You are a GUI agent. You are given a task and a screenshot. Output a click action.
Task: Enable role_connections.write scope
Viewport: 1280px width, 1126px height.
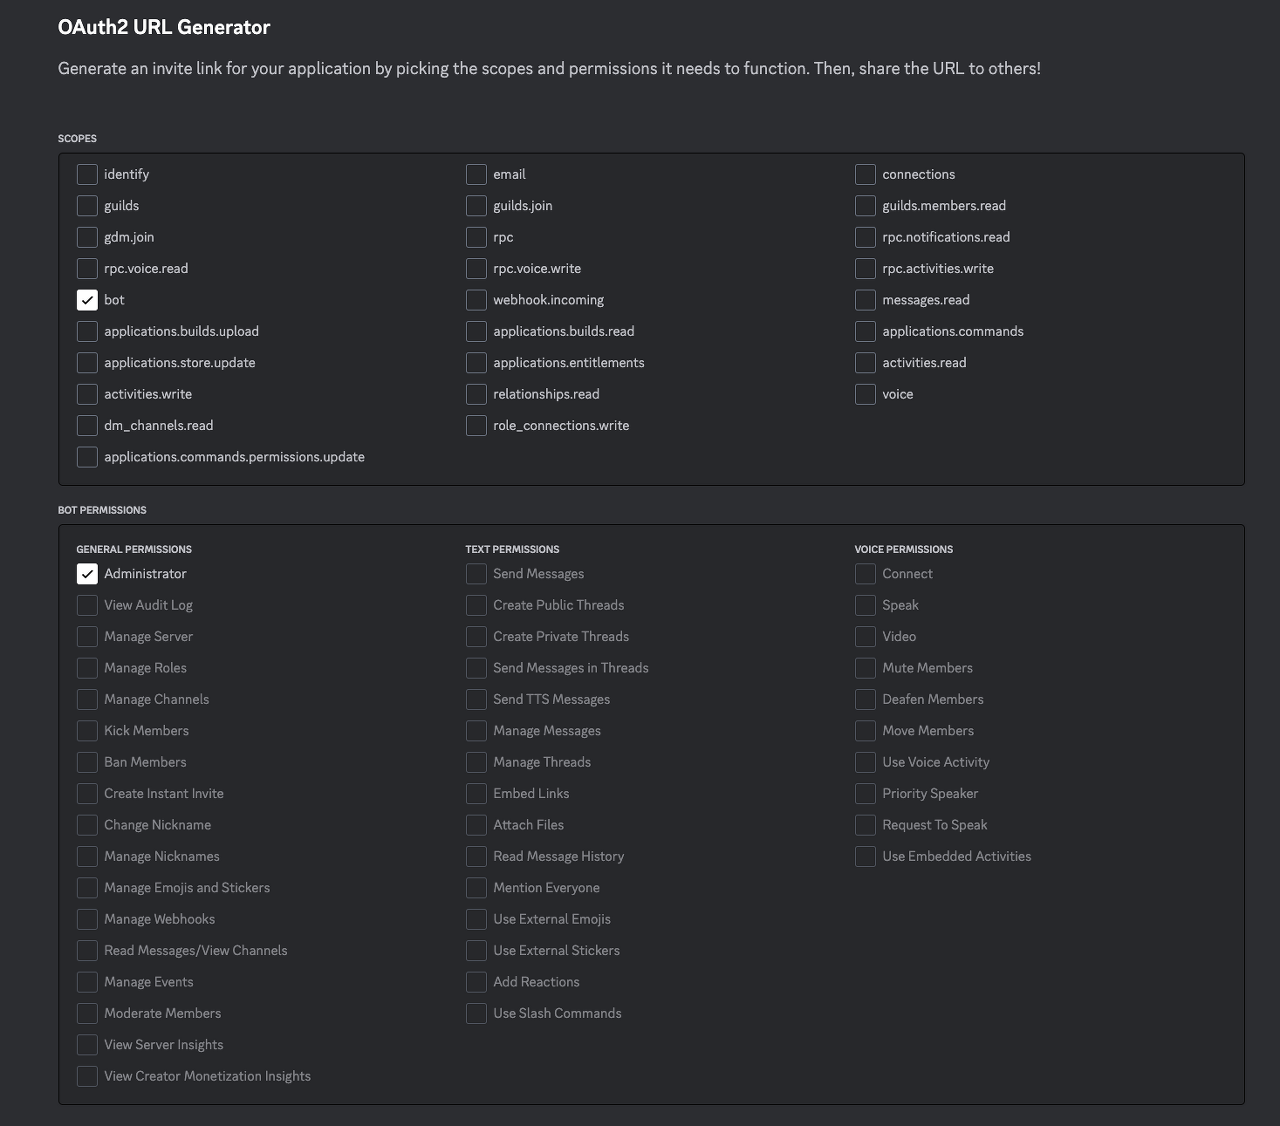pyautogui.click(x=476, y=426)
